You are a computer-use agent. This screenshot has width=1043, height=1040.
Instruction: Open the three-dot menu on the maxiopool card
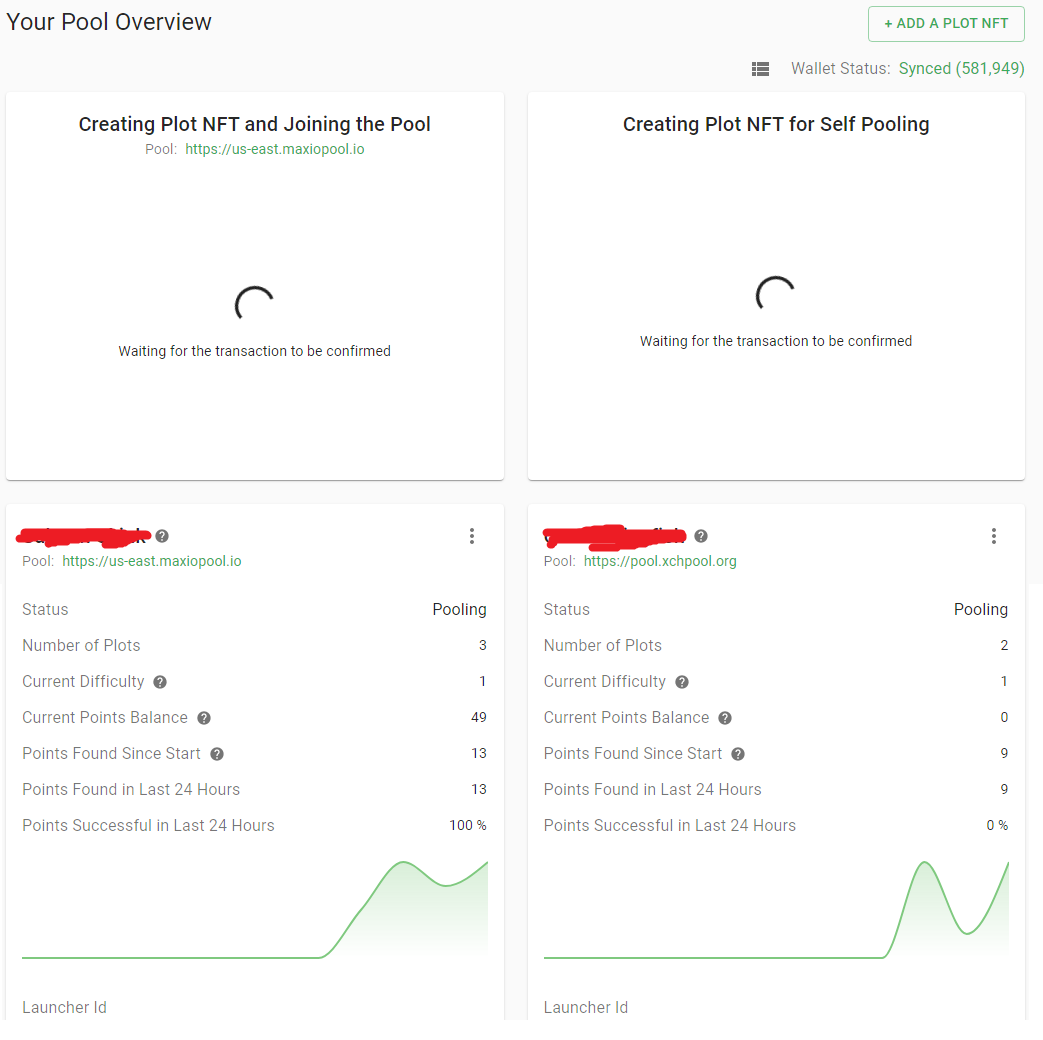click(471, 536)
